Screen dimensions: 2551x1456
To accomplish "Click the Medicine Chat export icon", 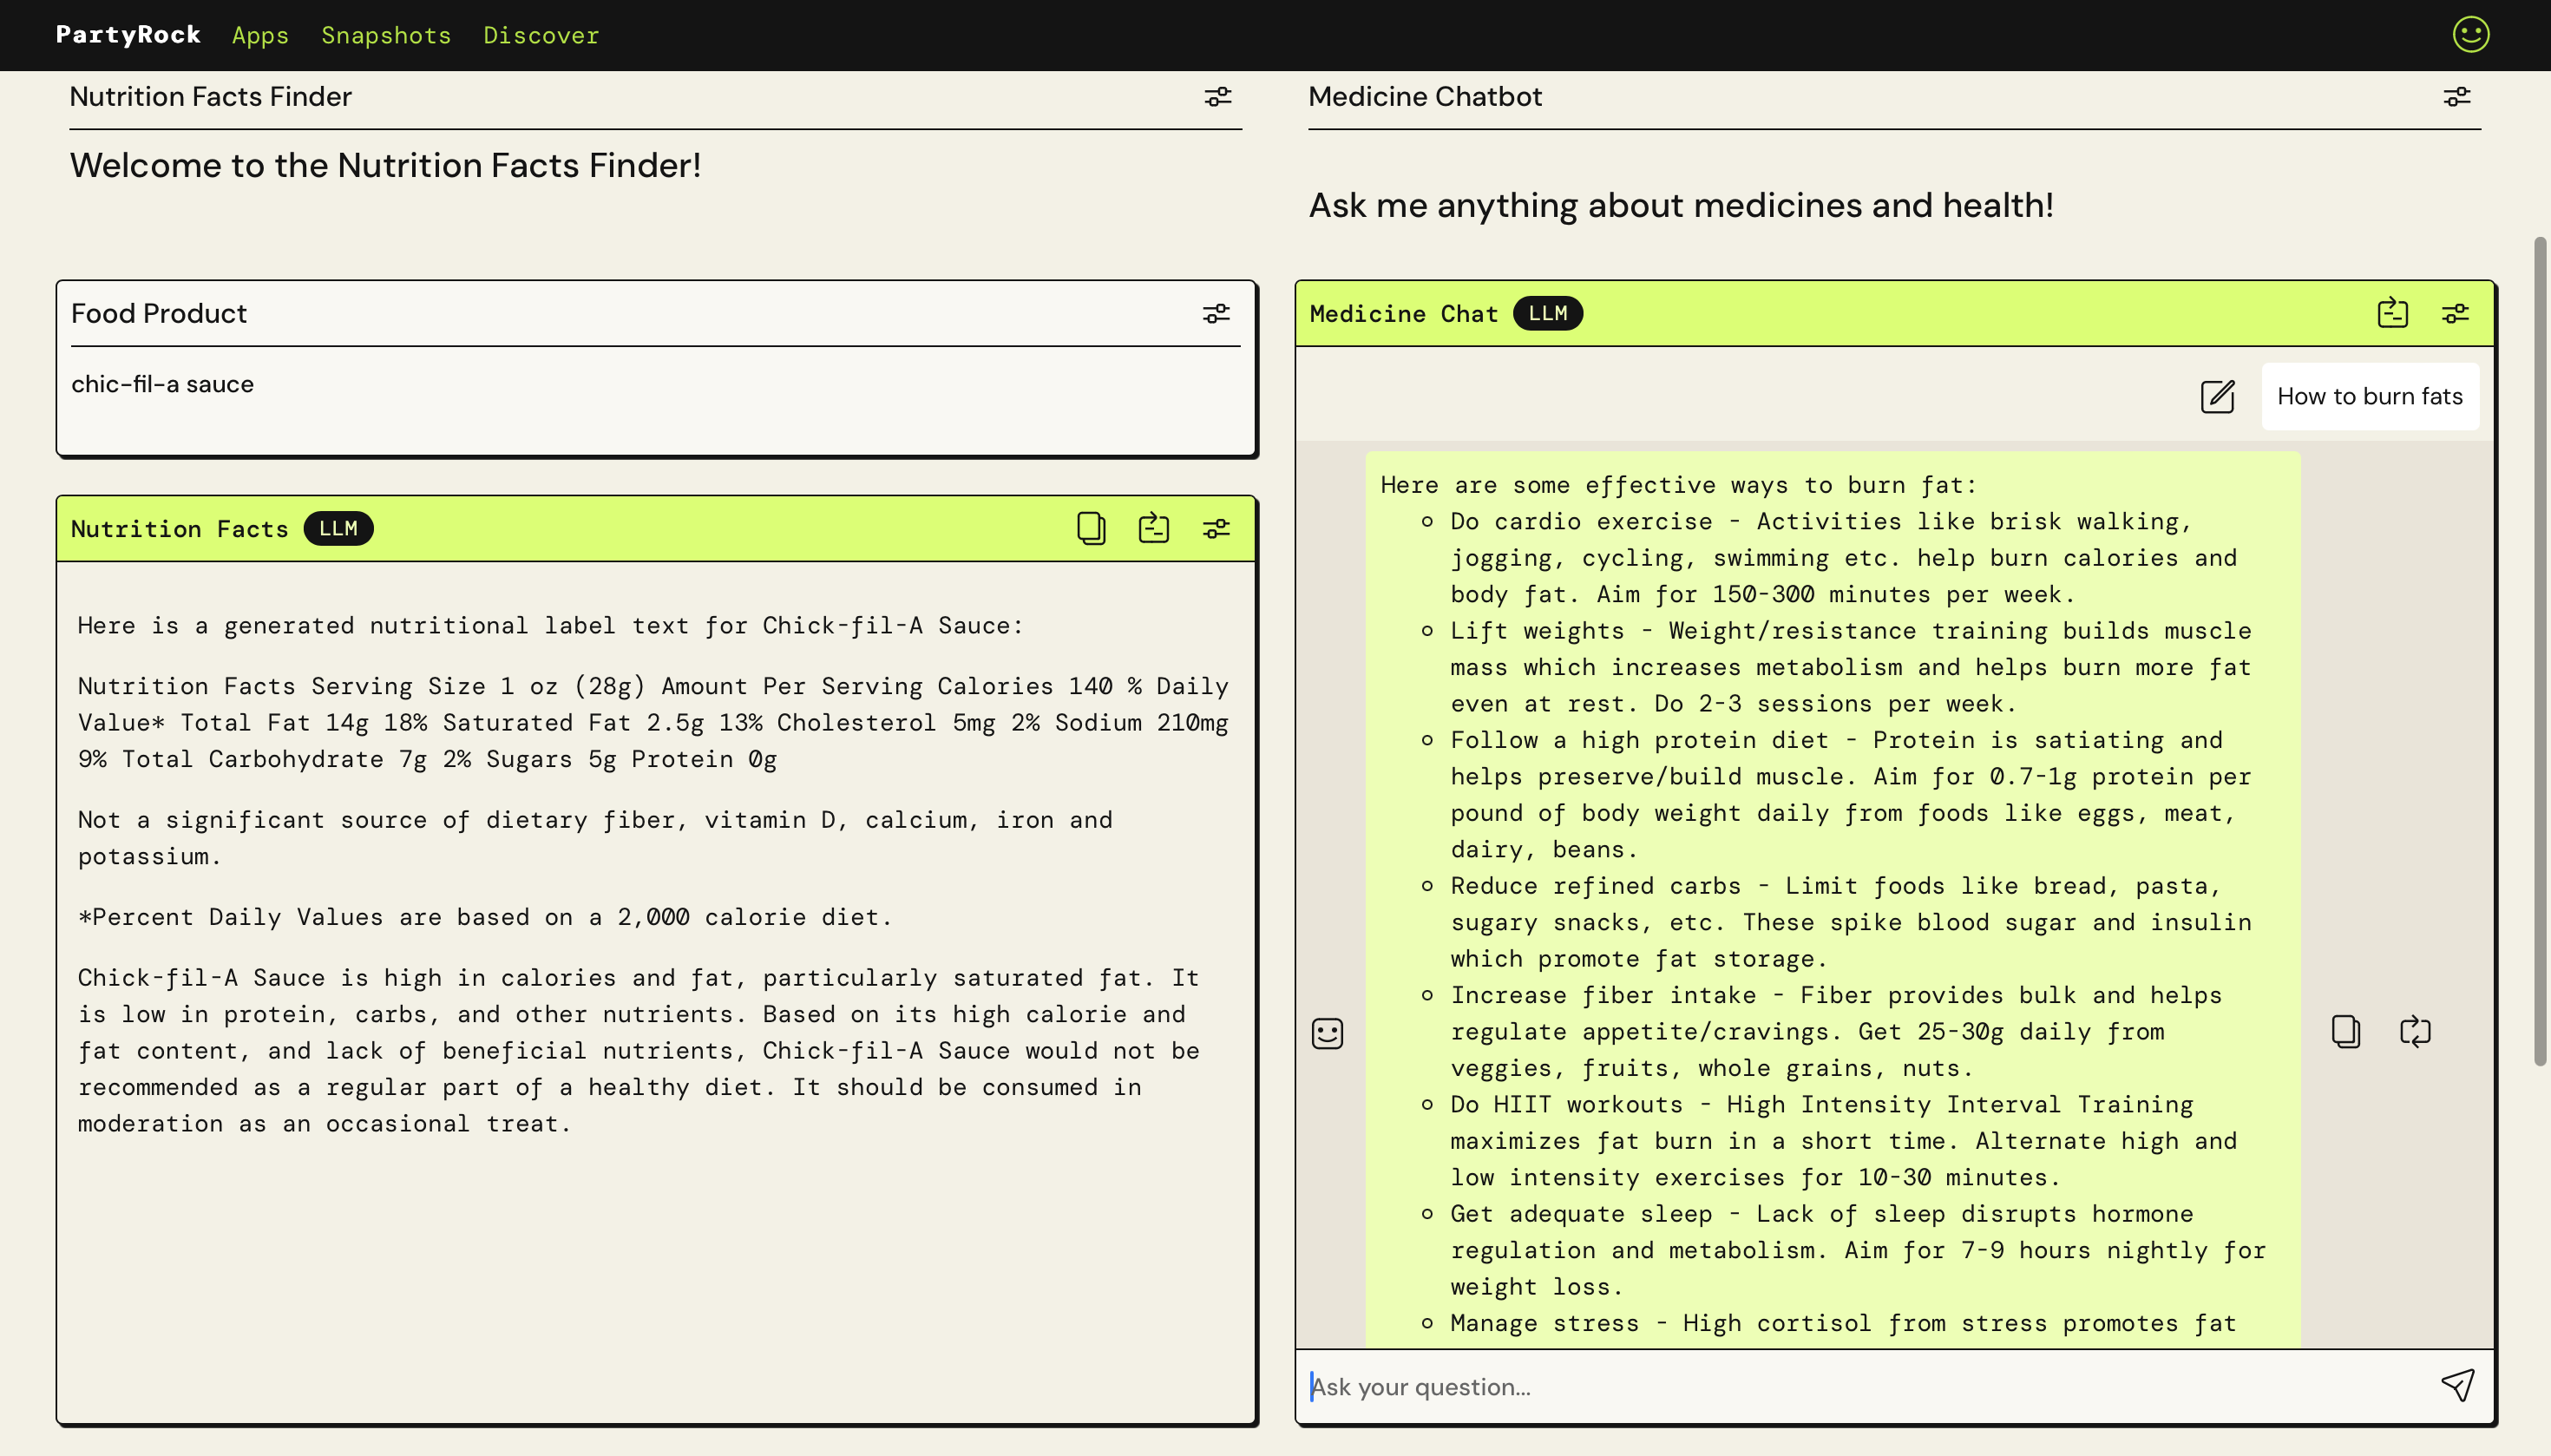I will (x=2392, y=314).
